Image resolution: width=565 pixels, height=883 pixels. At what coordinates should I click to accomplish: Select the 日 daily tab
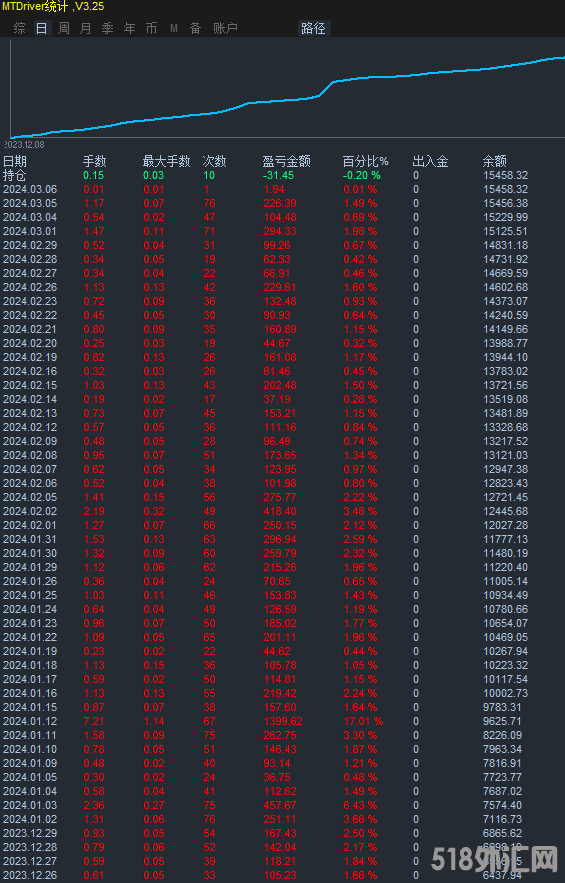click(x=42, y=28)
